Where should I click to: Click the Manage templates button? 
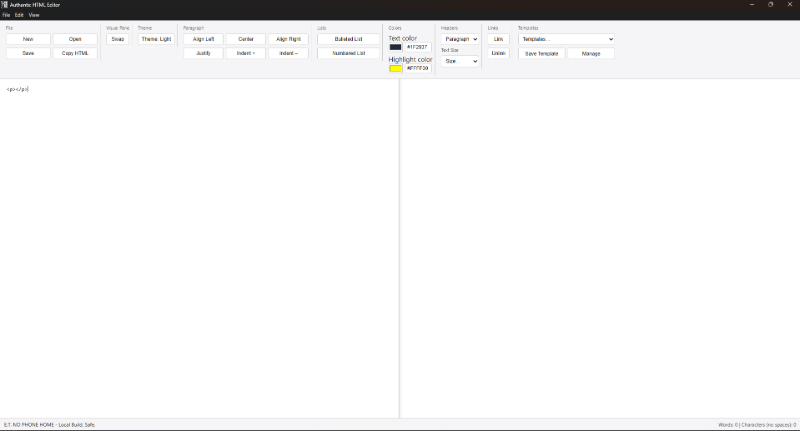click(x=591, y=54)
